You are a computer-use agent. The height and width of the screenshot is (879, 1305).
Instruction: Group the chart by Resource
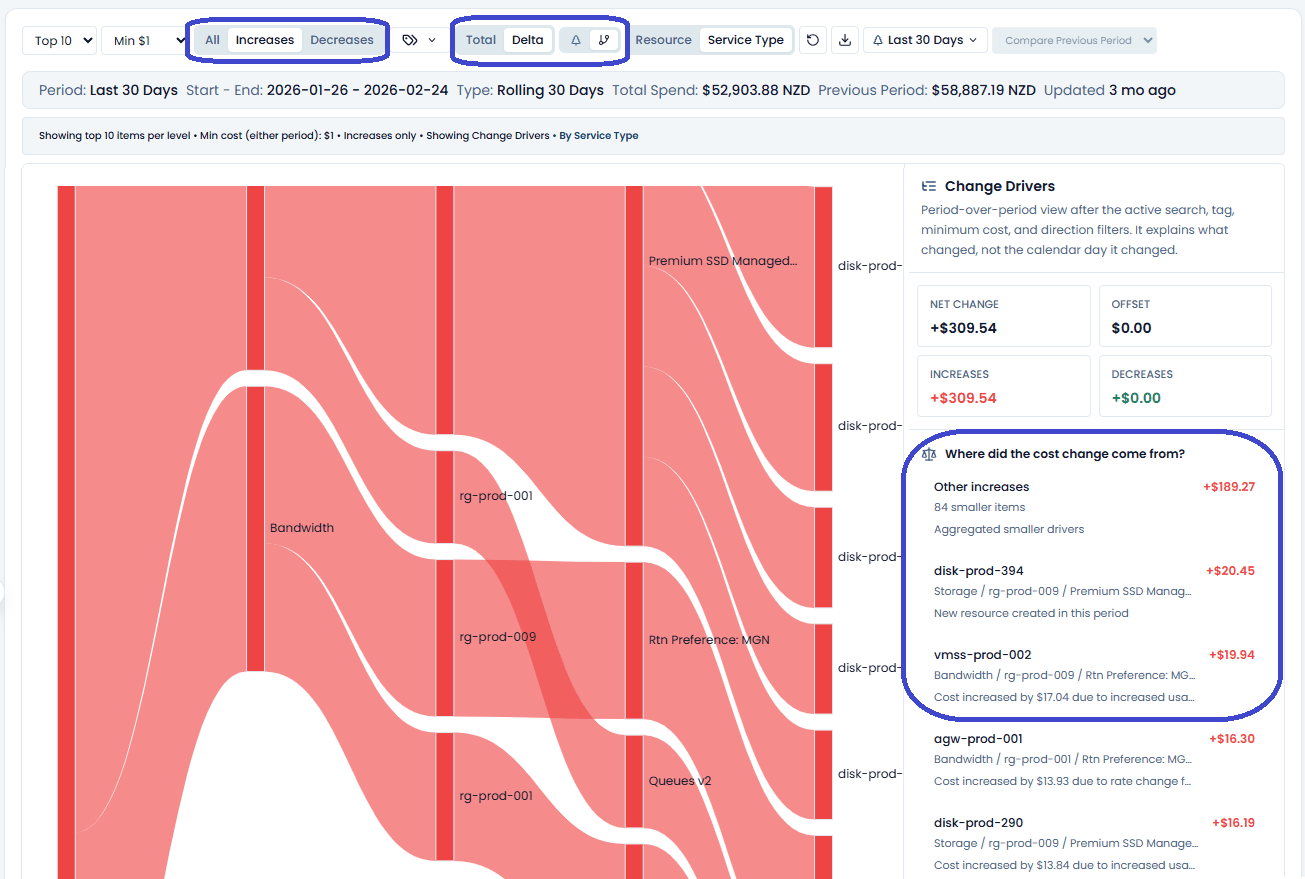[x=663, y=40]
